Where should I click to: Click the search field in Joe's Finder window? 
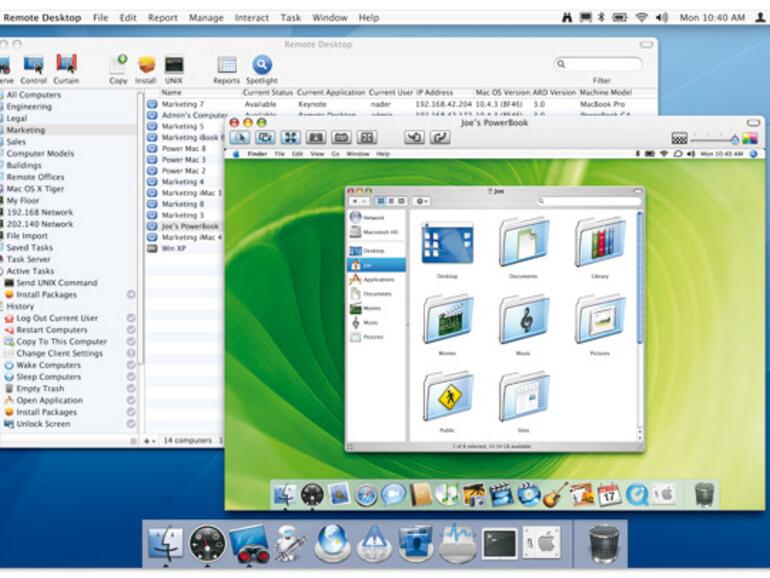pos(589,201)
